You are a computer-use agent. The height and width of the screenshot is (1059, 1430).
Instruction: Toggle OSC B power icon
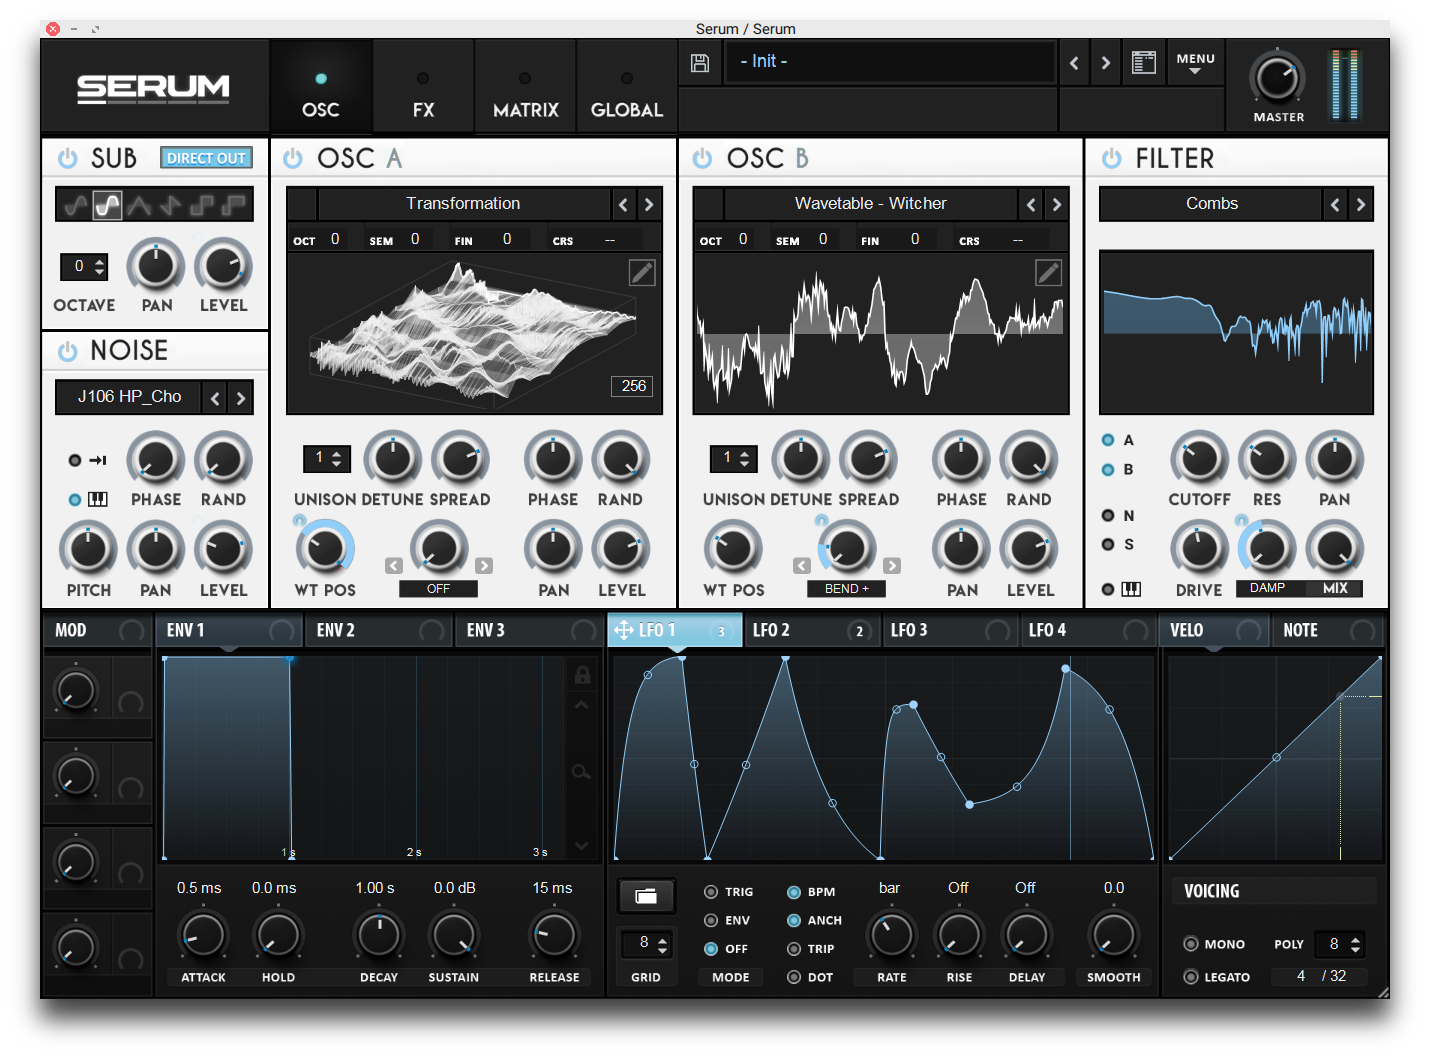703,158
